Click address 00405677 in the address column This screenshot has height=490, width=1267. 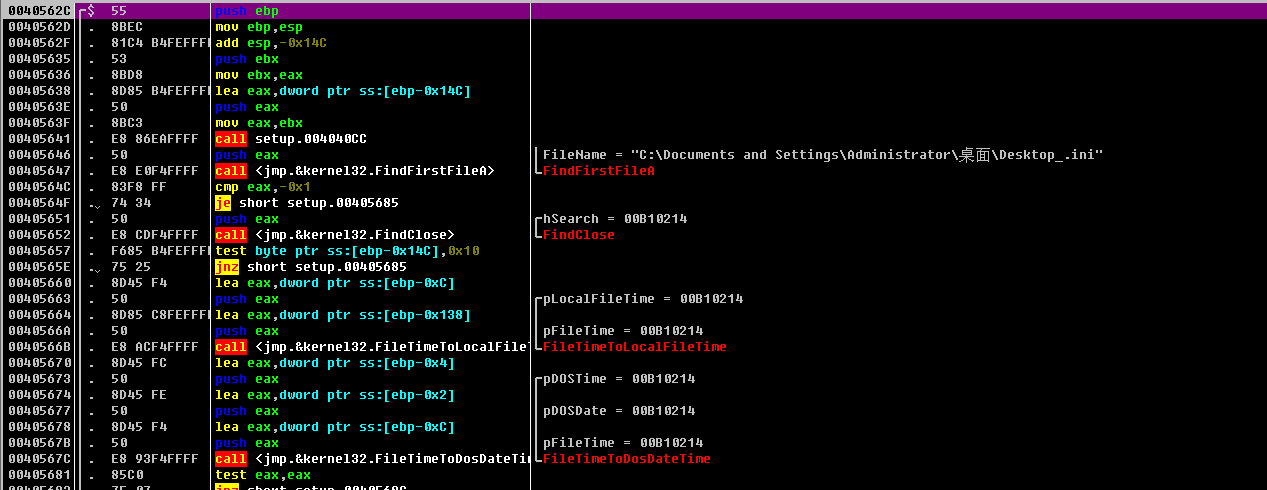tap(40, 411)
